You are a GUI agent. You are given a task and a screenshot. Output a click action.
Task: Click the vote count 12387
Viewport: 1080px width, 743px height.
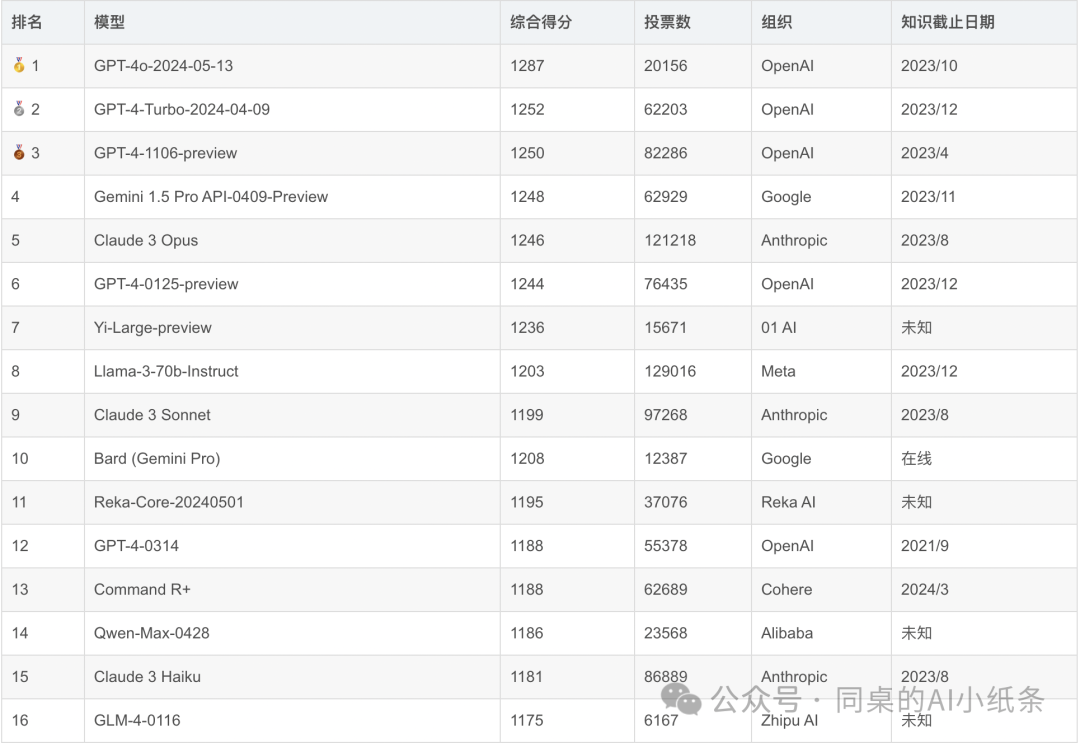point(665,459)
